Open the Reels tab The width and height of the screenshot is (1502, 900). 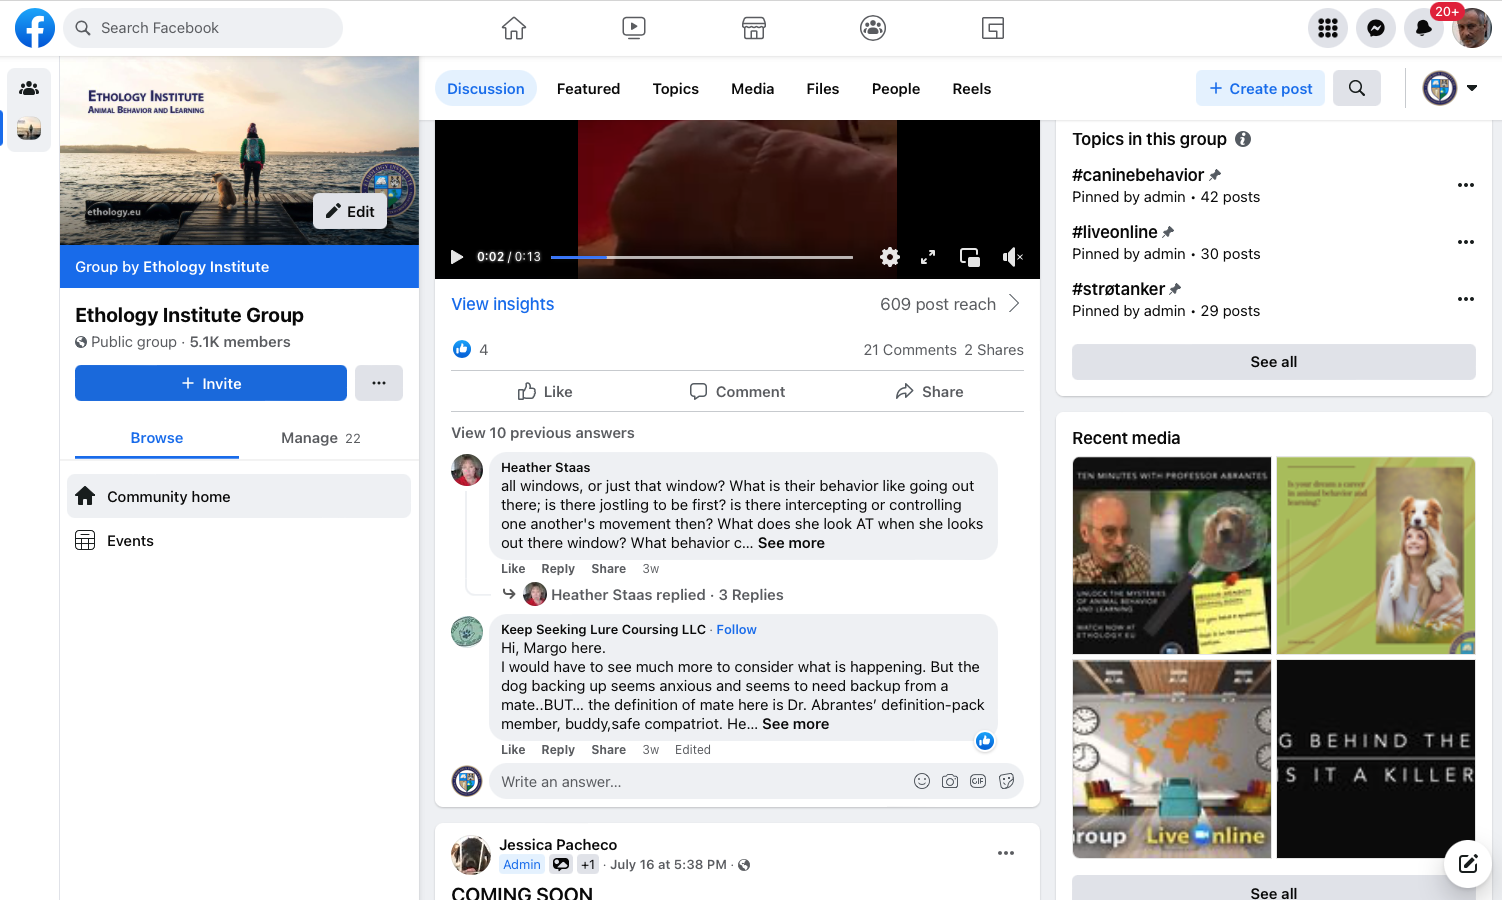[x=972, y=89]
